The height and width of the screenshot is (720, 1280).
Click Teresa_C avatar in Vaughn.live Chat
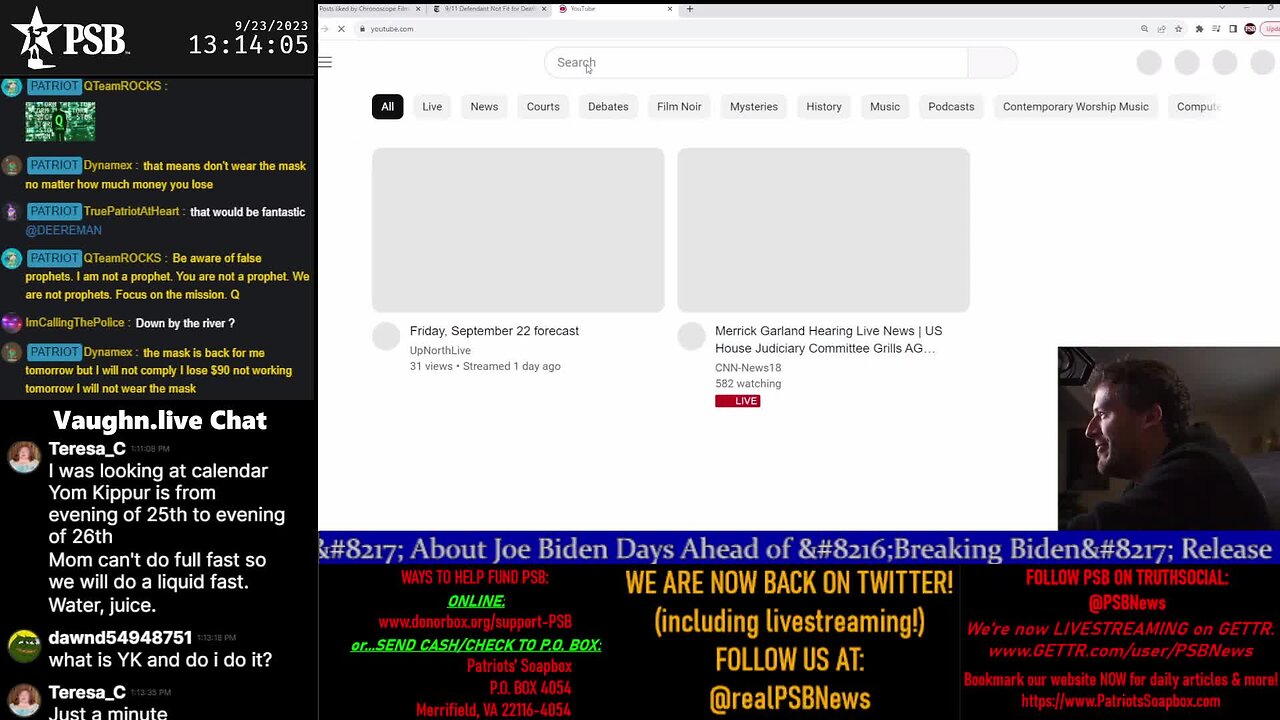pyautogui.click(x=24, y=457)
